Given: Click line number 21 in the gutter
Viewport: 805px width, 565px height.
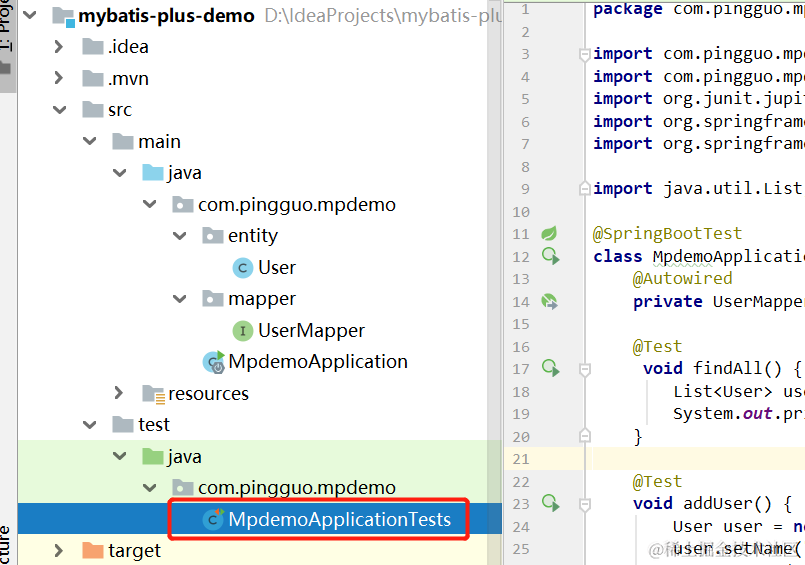Looking at the screenshot, I should 521,459.
